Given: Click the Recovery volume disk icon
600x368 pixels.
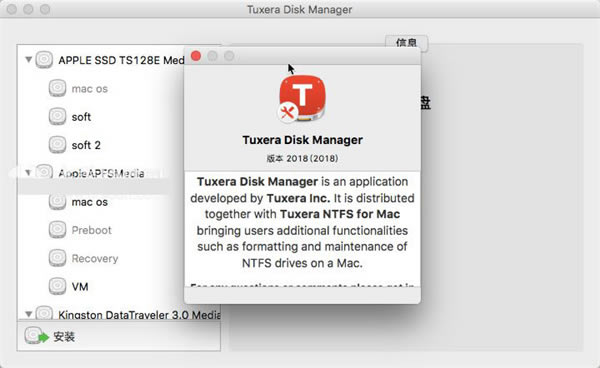Looking at the screenshot, I should coord(57,258).
